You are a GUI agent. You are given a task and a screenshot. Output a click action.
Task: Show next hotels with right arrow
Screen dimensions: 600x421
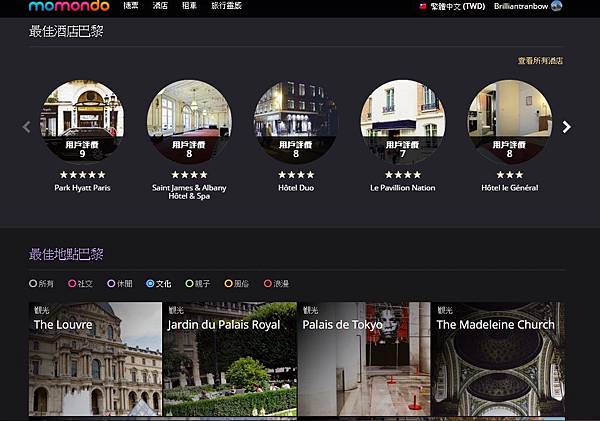[x=567, y=127]
